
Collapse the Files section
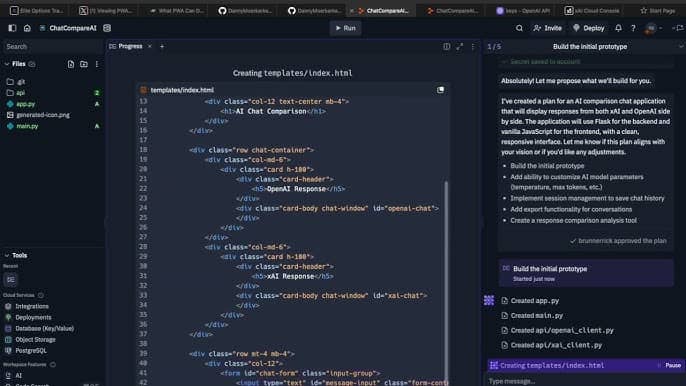tap(7, 64)
